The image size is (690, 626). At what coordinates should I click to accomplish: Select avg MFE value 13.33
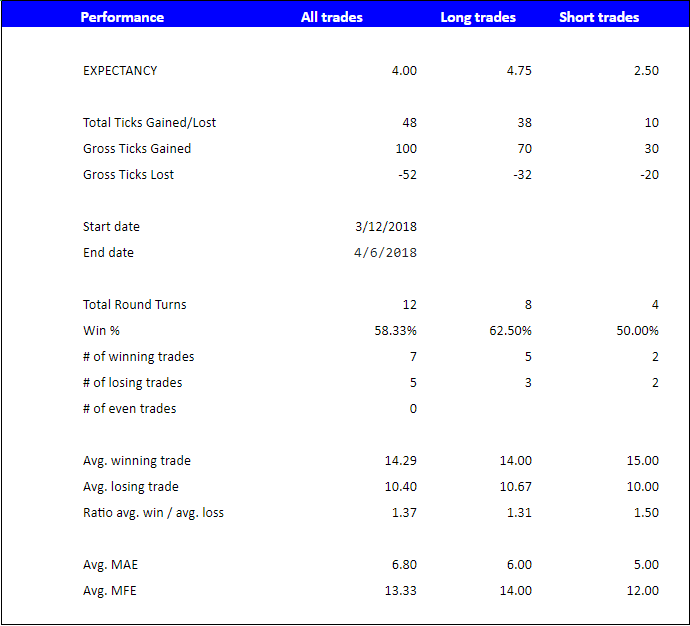pyautogui.click(x=401, y=590)
